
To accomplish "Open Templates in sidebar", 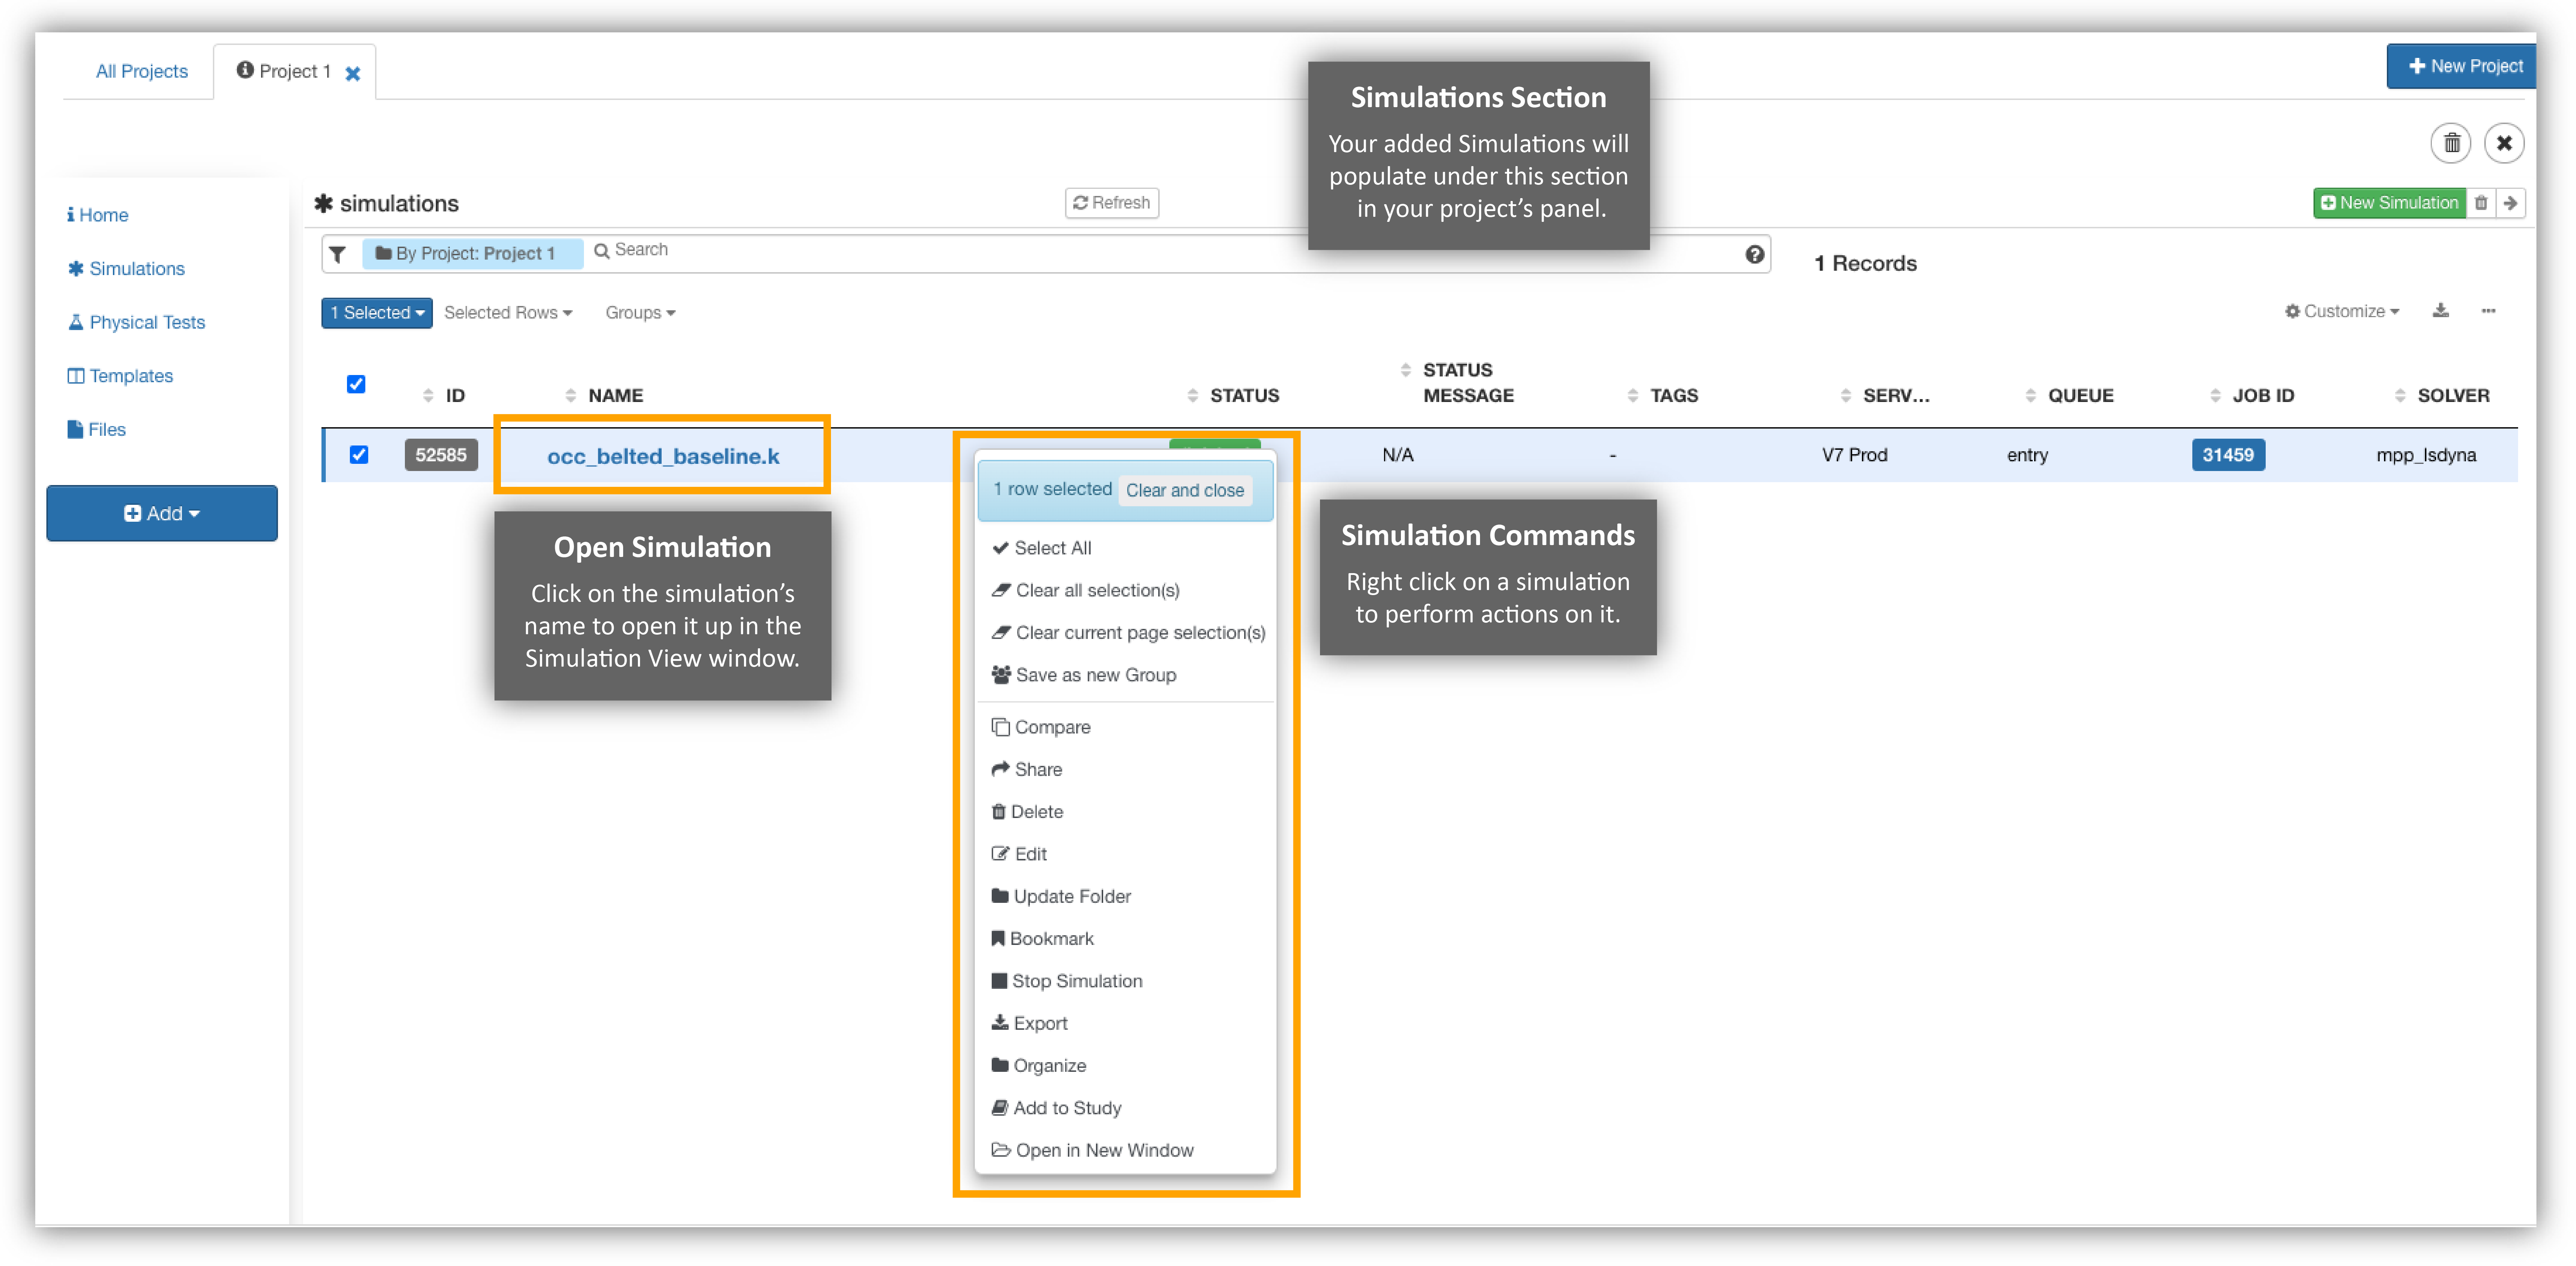I will pos(120,376).
